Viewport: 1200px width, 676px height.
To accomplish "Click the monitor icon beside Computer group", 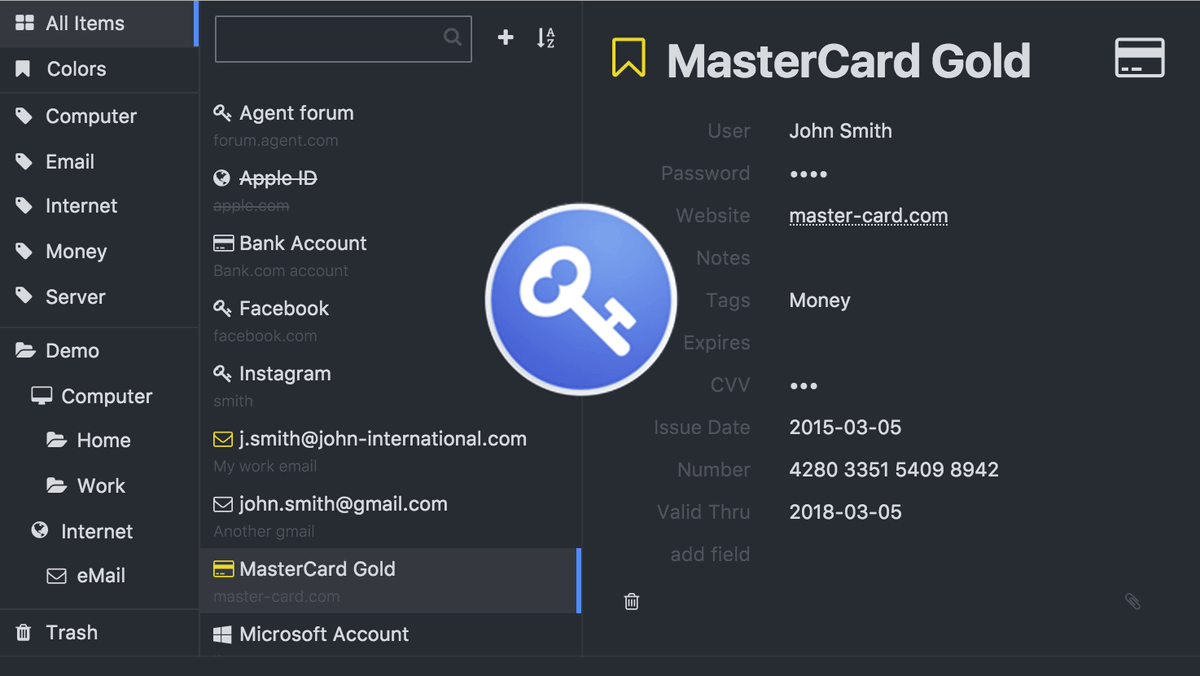I will coord(41,395).
